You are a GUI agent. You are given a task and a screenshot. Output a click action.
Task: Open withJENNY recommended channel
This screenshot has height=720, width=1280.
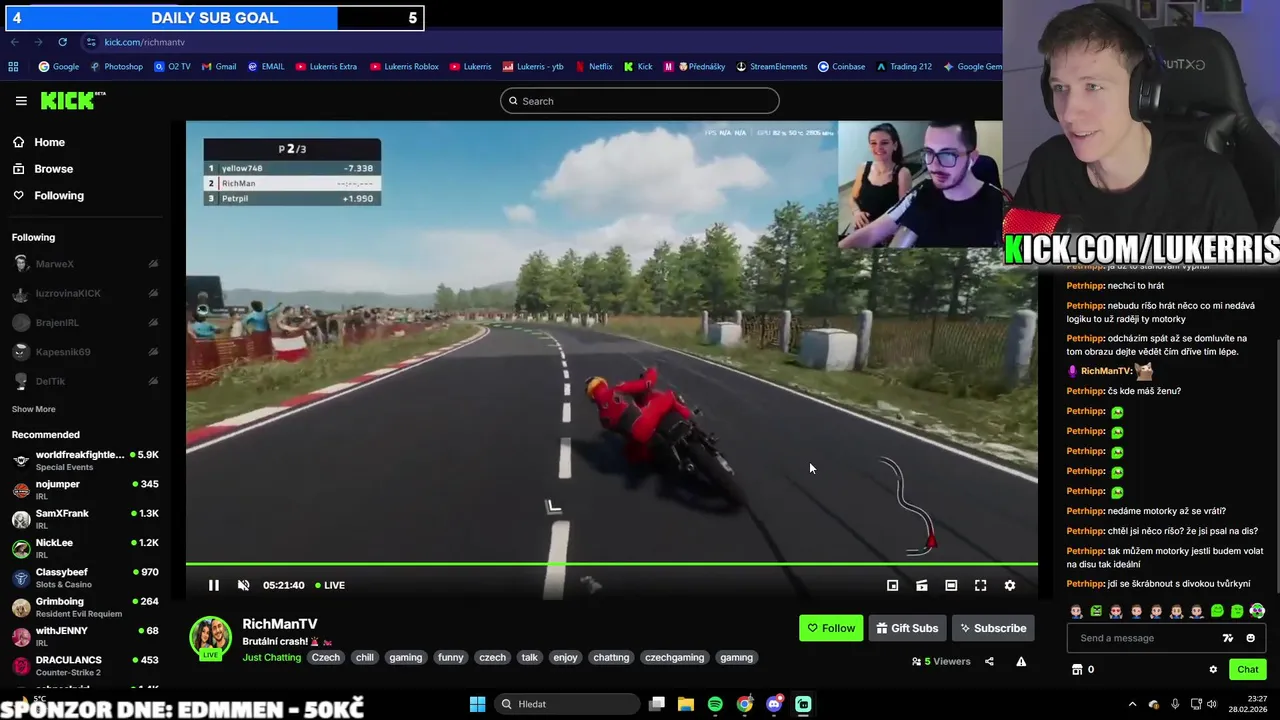85,636
